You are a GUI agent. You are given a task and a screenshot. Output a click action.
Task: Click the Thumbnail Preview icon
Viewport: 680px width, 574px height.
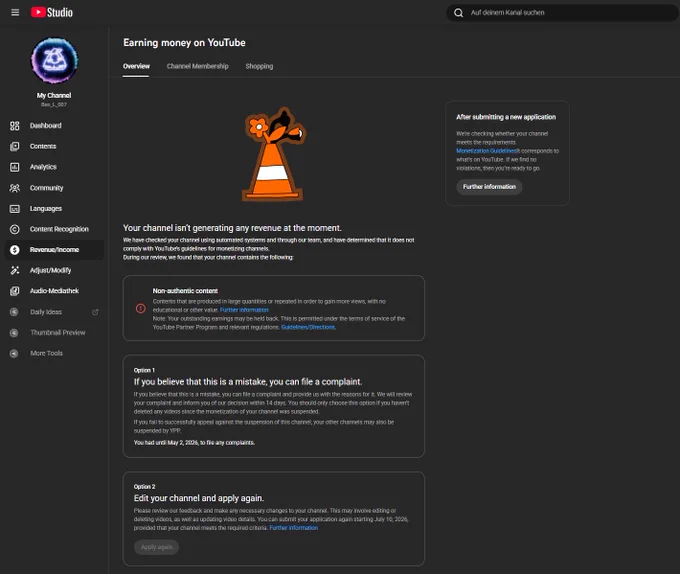coord(14,333)
